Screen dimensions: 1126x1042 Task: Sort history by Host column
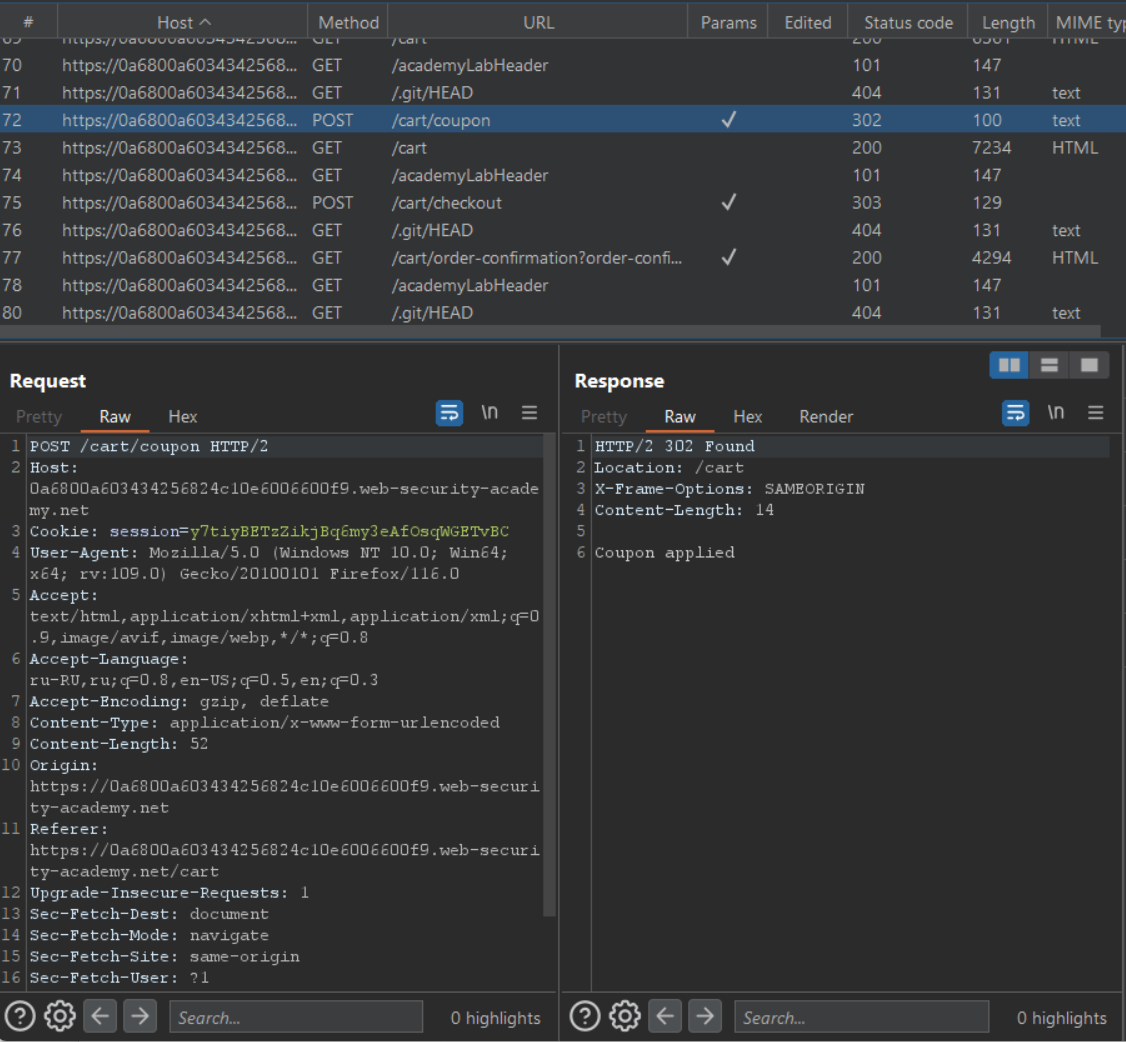coord(184,22)
